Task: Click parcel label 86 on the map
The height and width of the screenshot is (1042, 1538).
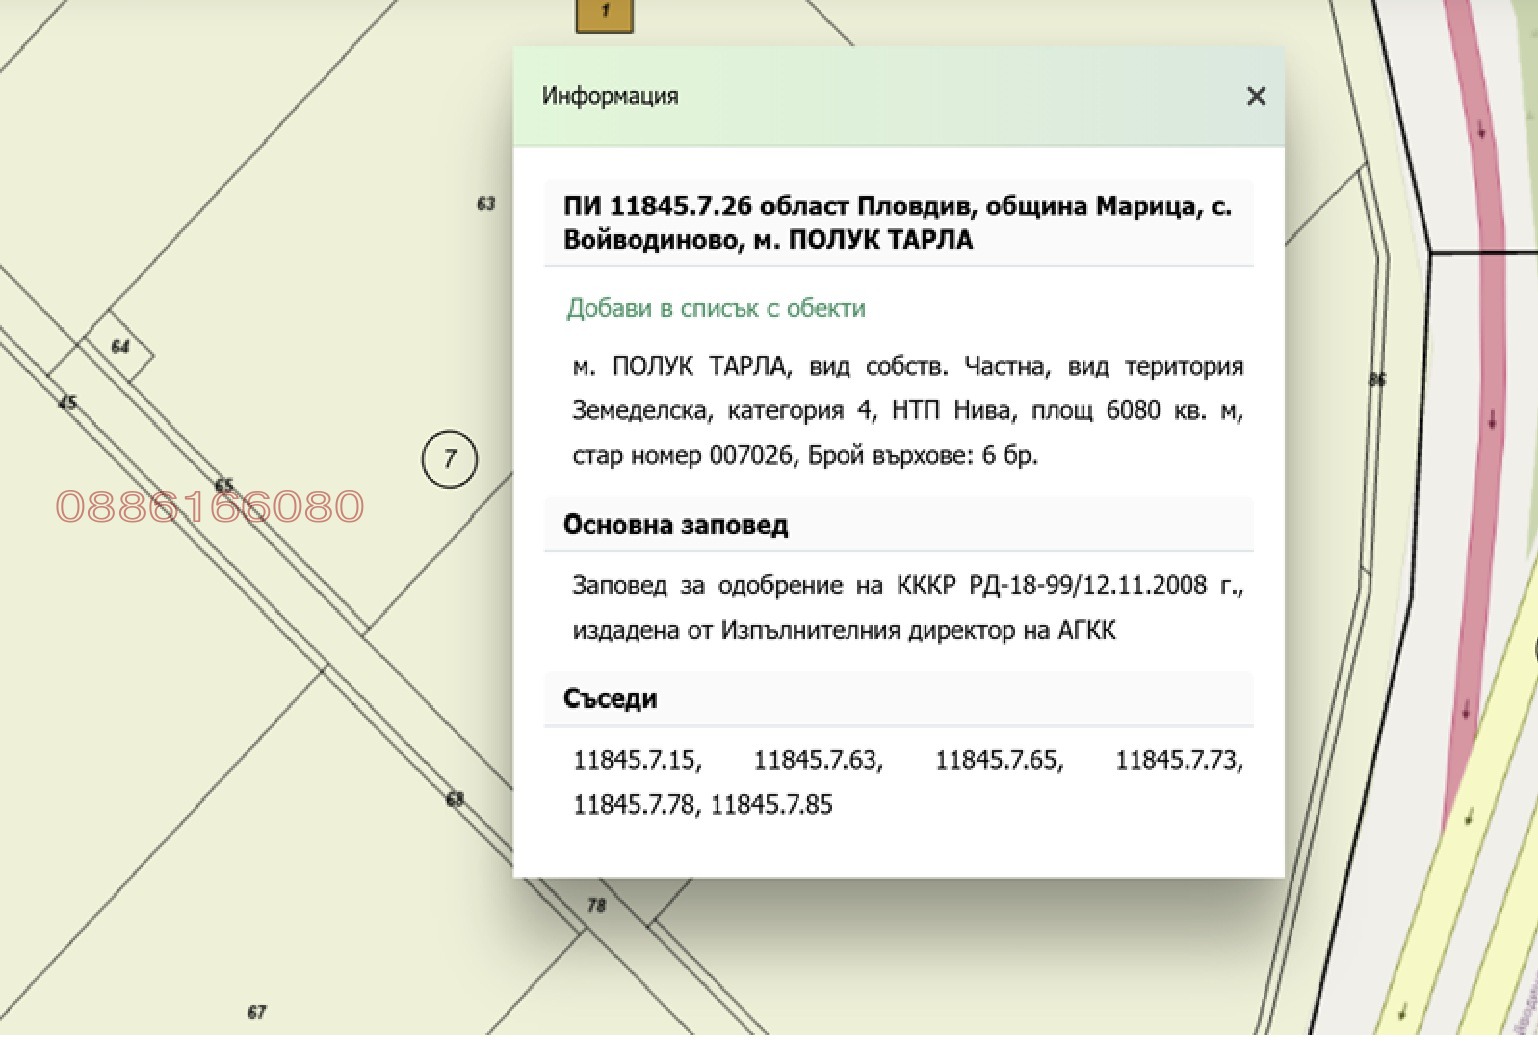Action: tap(1377, 378)
